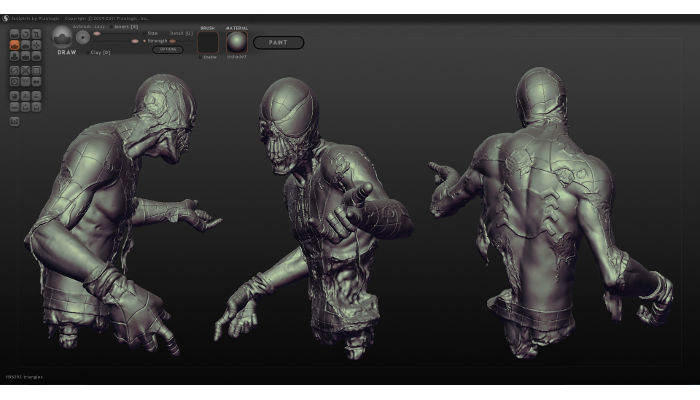Toggle the Strength pressure checkbox

click(145, 41)
